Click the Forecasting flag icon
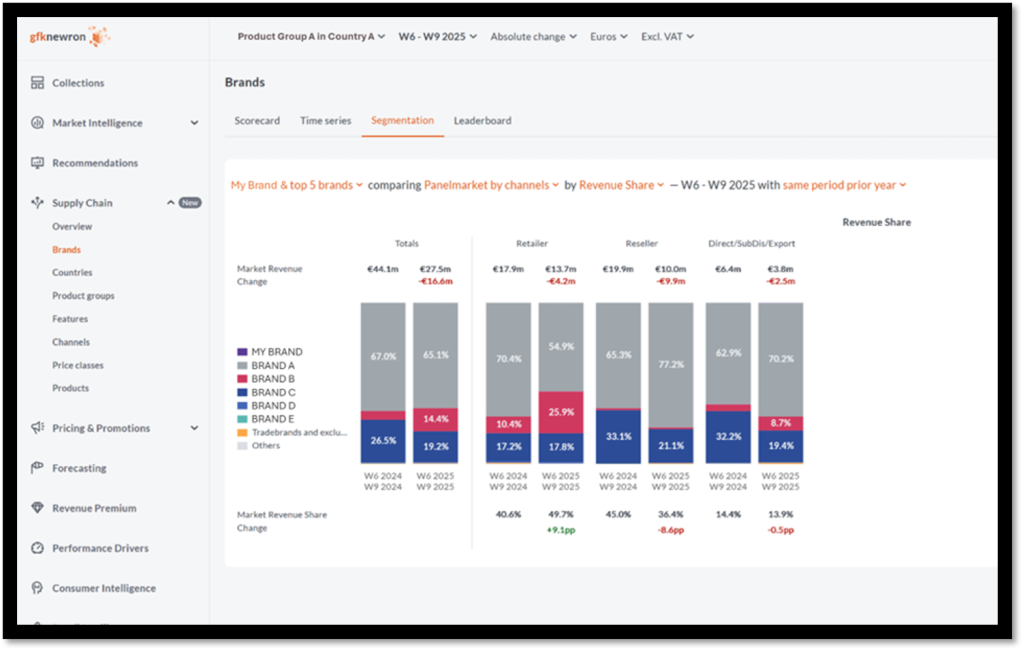 point(37,468)
